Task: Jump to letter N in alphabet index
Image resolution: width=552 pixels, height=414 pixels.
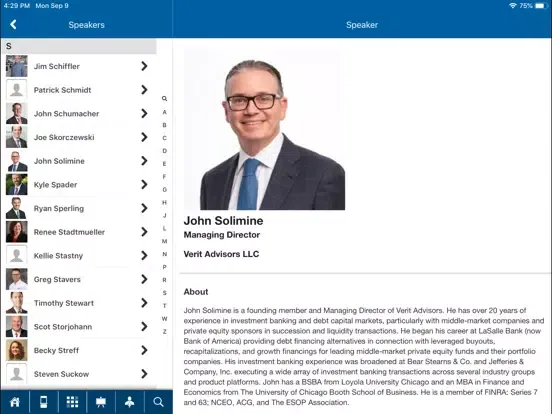Action: (x=164, y=254)
